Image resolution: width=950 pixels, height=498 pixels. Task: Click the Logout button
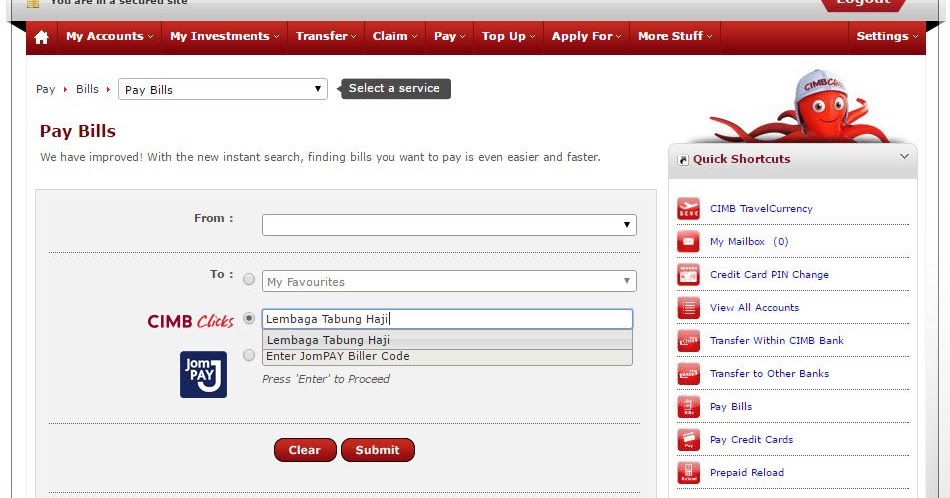click(863, 5)
